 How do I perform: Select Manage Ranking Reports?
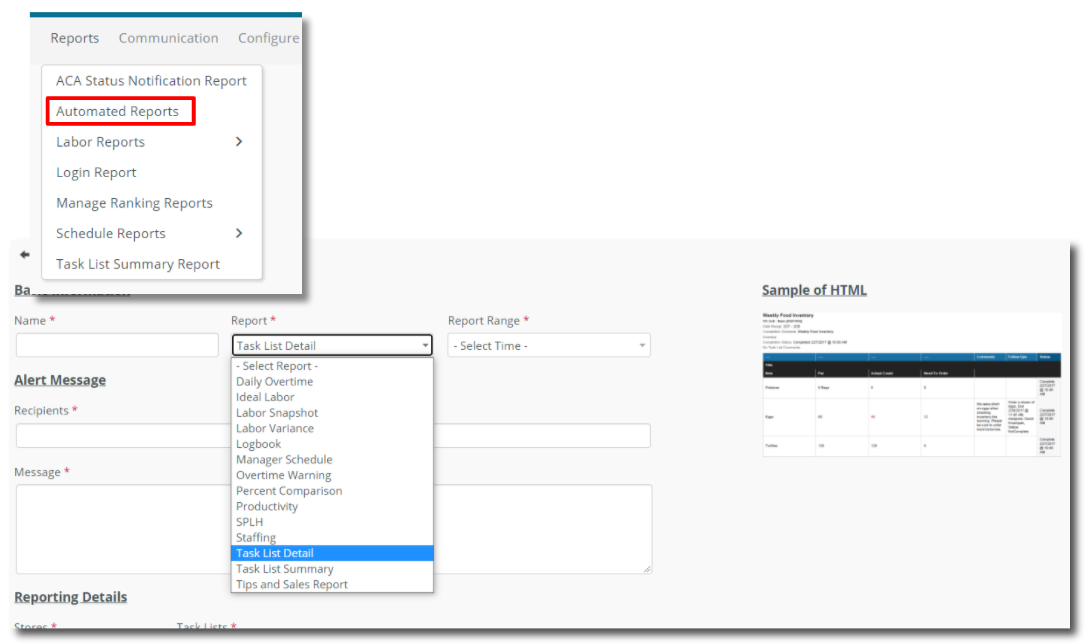[134, 203]
